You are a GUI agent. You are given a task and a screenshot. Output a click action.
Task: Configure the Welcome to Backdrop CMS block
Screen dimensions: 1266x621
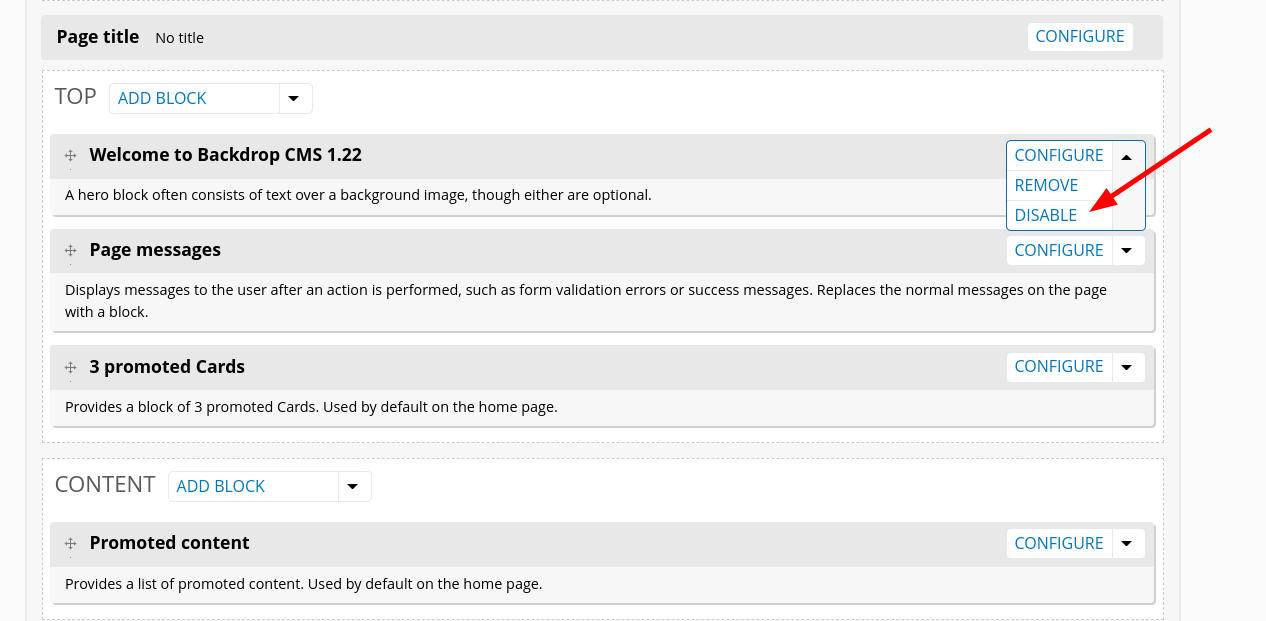click(x=1059, y=155)
